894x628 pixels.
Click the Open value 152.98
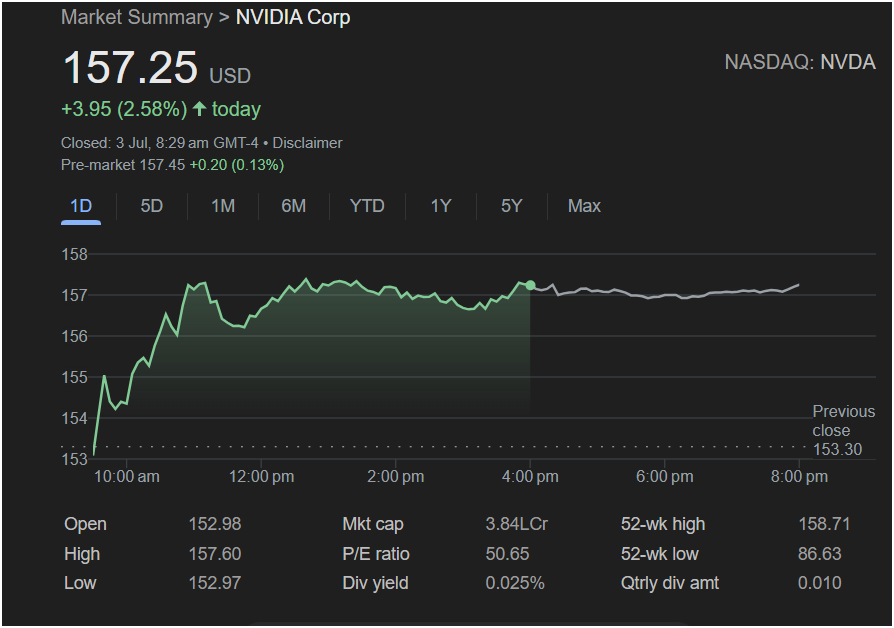pyautogui.click(x=215, y=524)
